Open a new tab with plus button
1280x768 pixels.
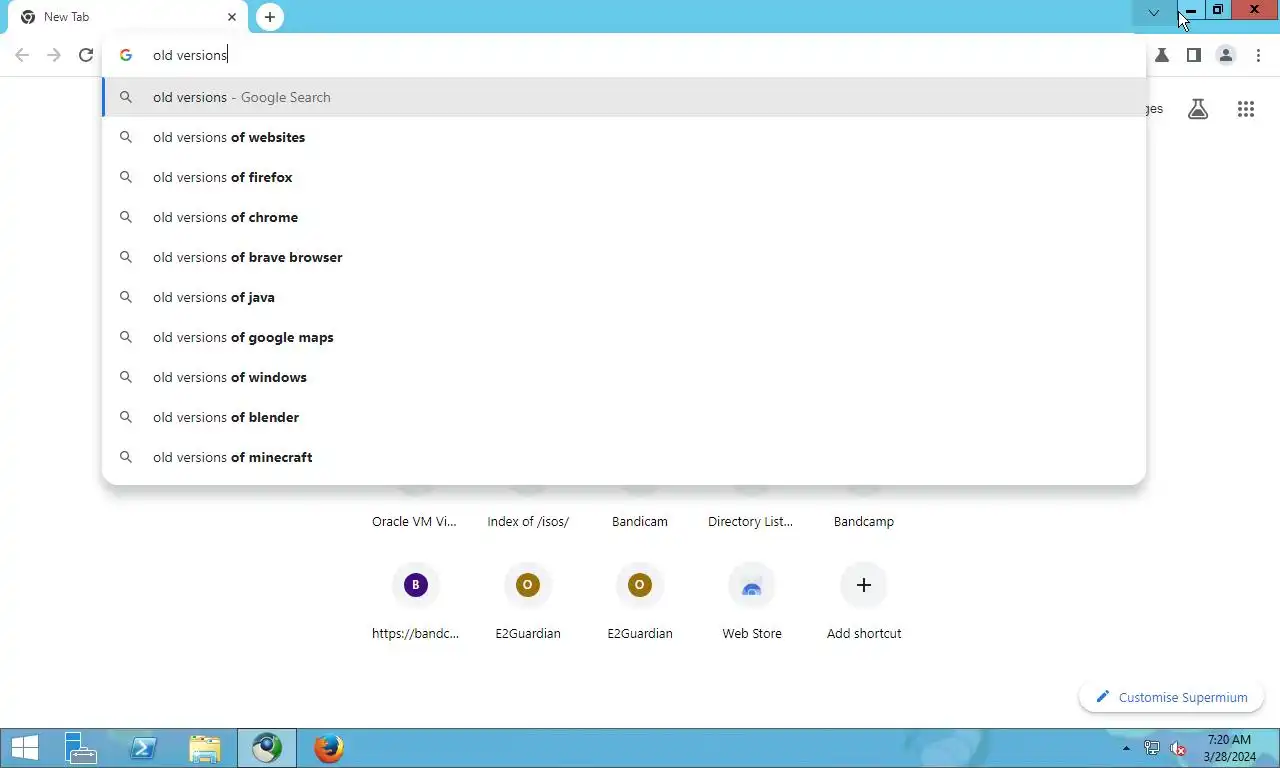coord(270,17)
